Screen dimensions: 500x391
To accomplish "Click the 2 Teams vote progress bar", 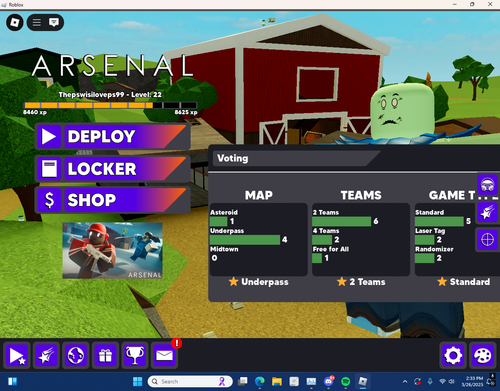I will tap(341, 221).
